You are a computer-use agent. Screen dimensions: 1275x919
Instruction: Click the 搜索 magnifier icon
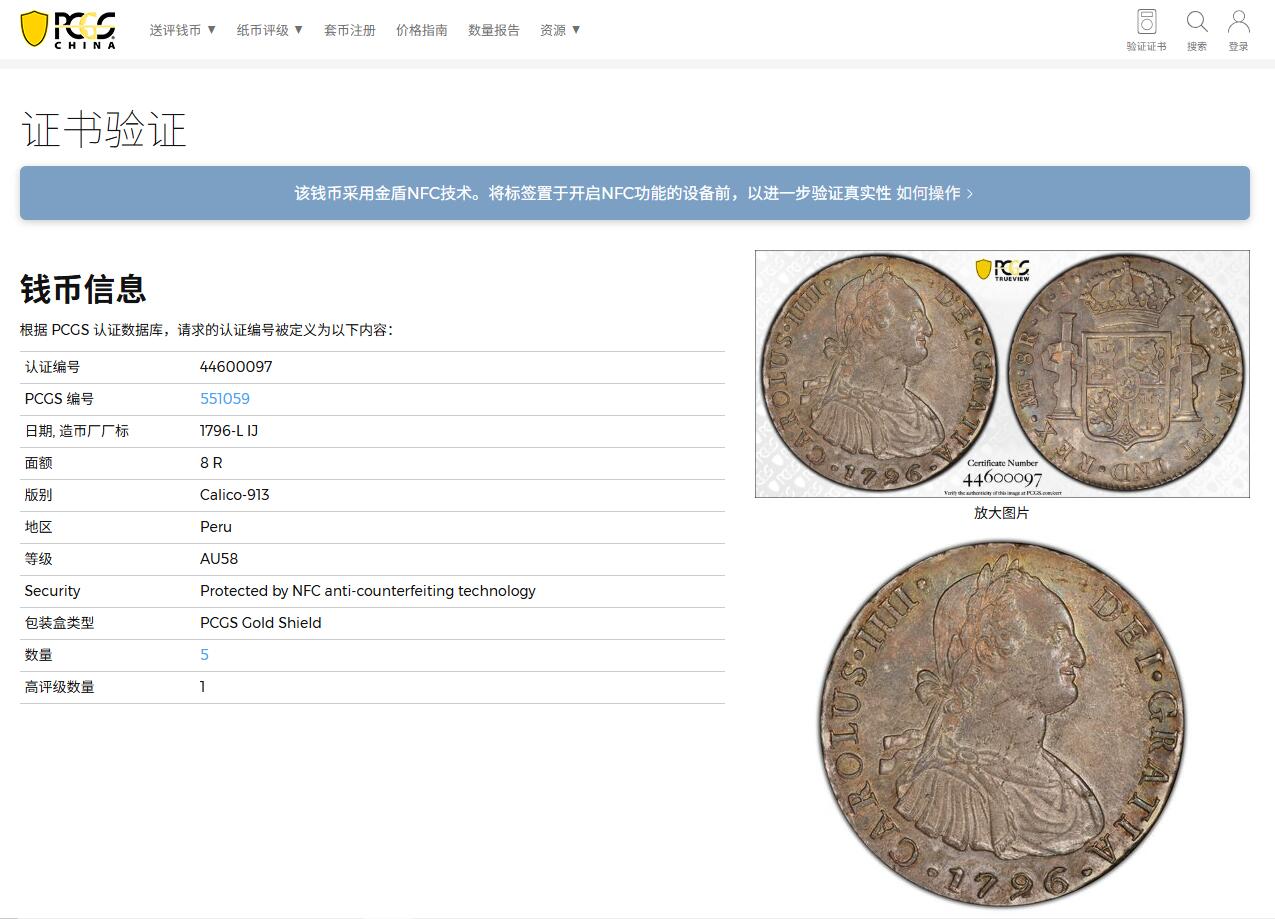point(1197,30)
